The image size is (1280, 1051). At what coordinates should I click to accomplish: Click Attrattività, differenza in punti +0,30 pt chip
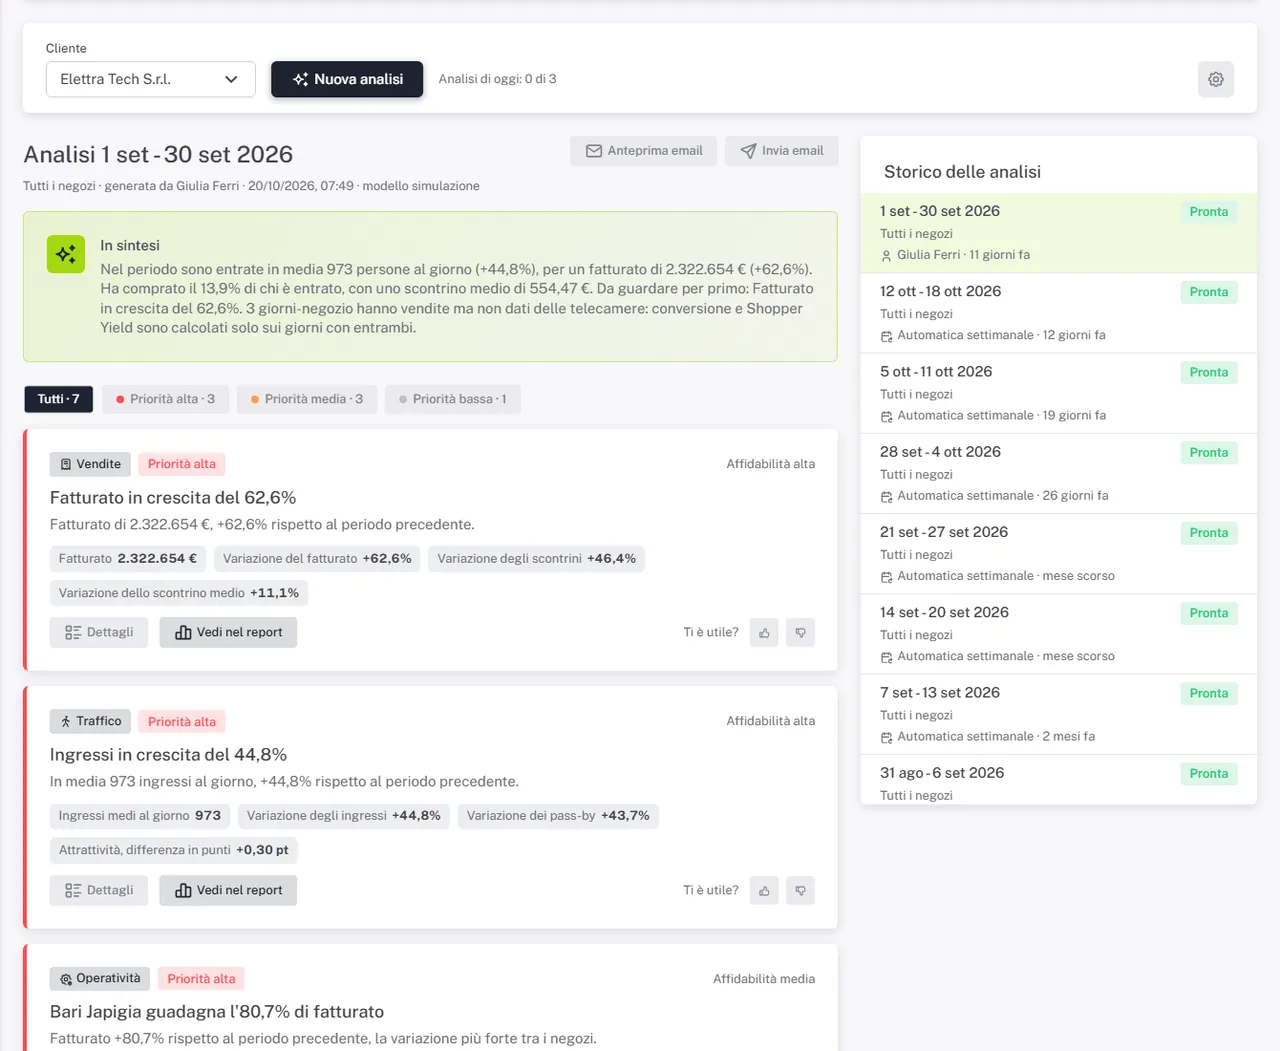[173, 850]
